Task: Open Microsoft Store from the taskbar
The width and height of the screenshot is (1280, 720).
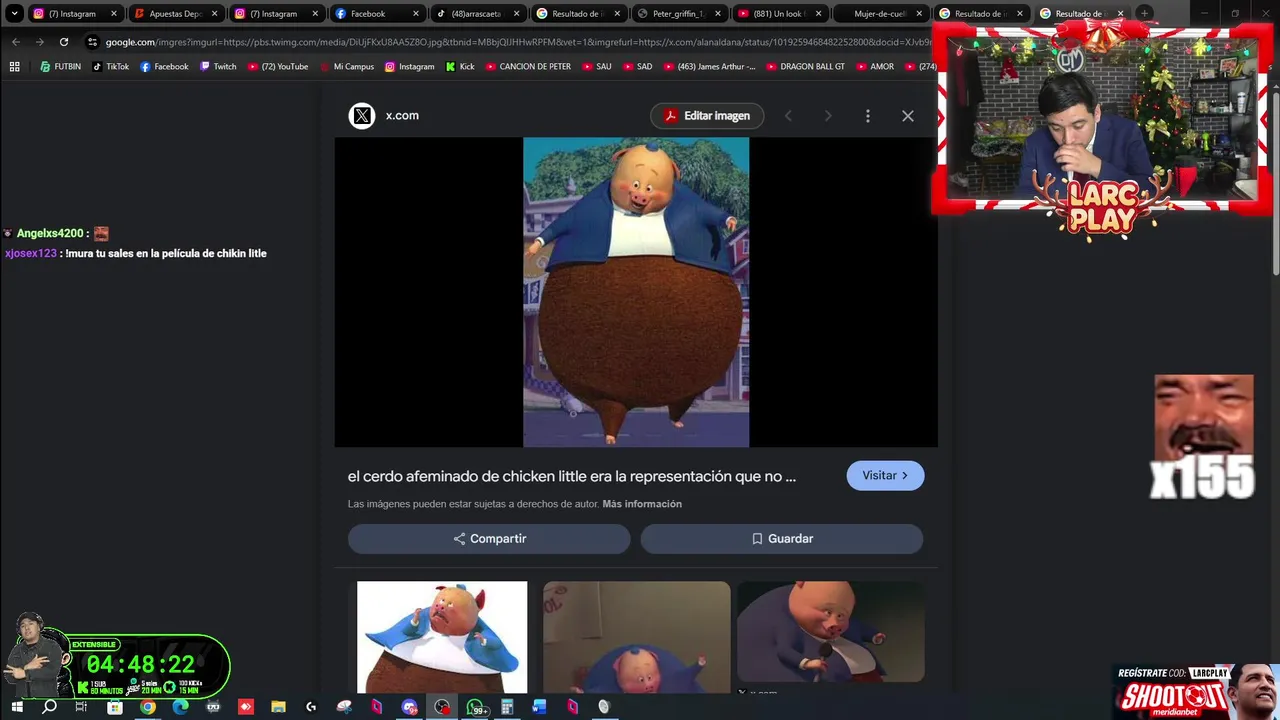Action: point(115,707)
